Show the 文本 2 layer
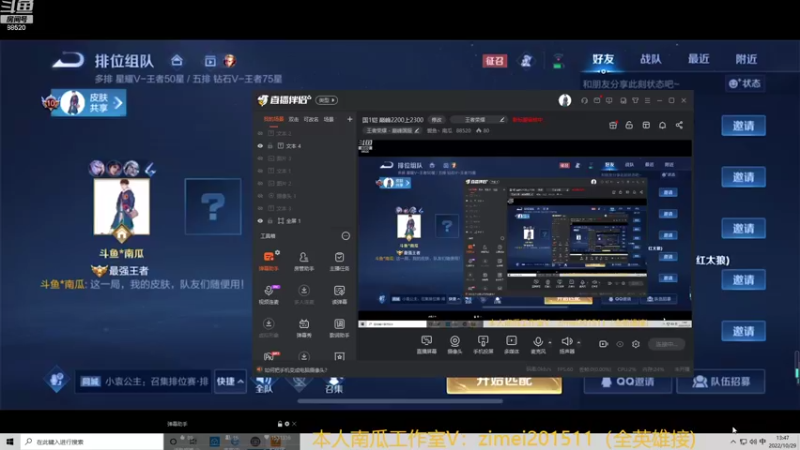This screenshot has width=800, height=450. 260,133
